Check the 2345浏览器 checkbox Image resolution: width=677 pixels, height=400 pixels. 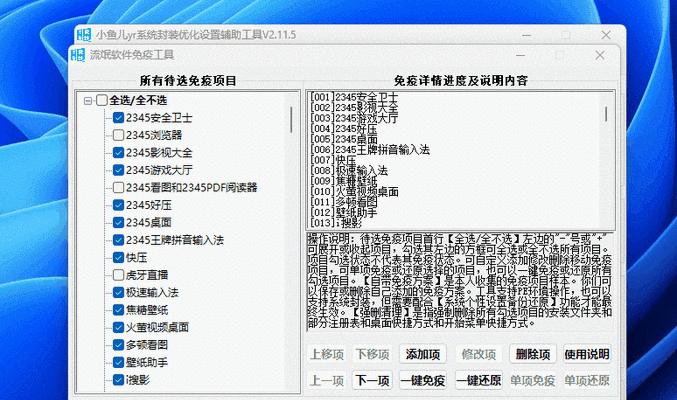click(x=118, y=135)
